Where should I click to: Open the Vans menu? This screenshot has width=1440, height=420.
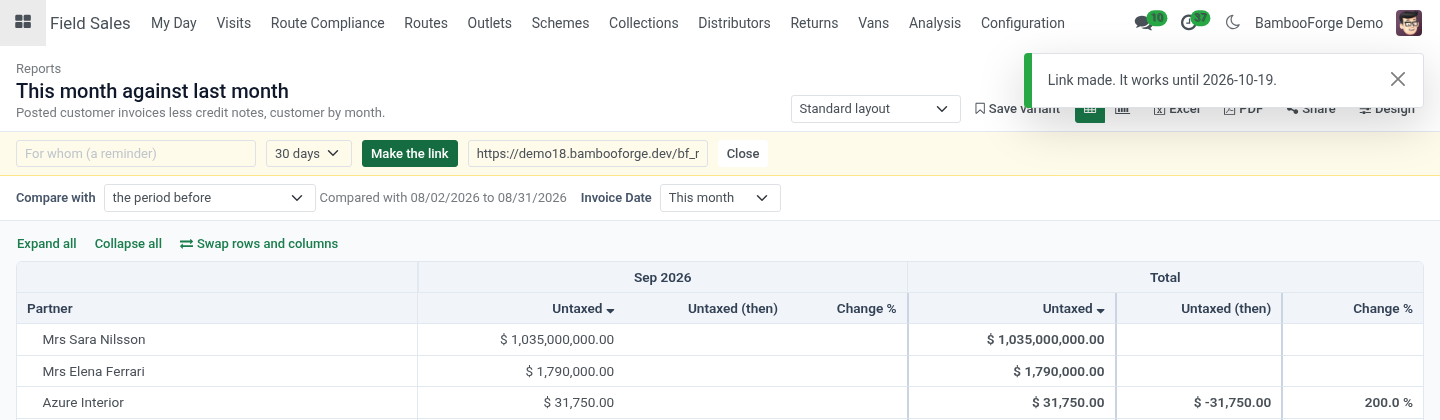tap(874, 23)
